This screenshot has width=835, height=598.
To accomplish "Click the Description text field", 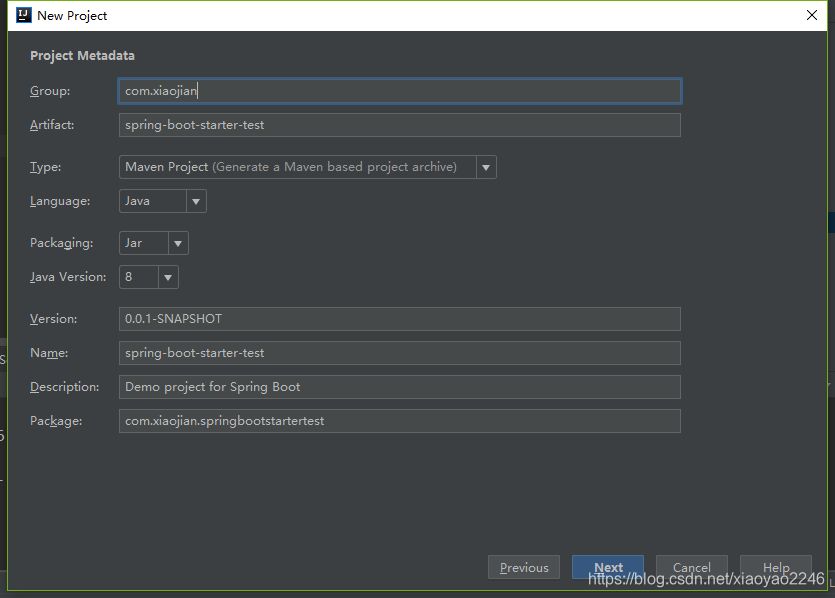I will (399, 387).
